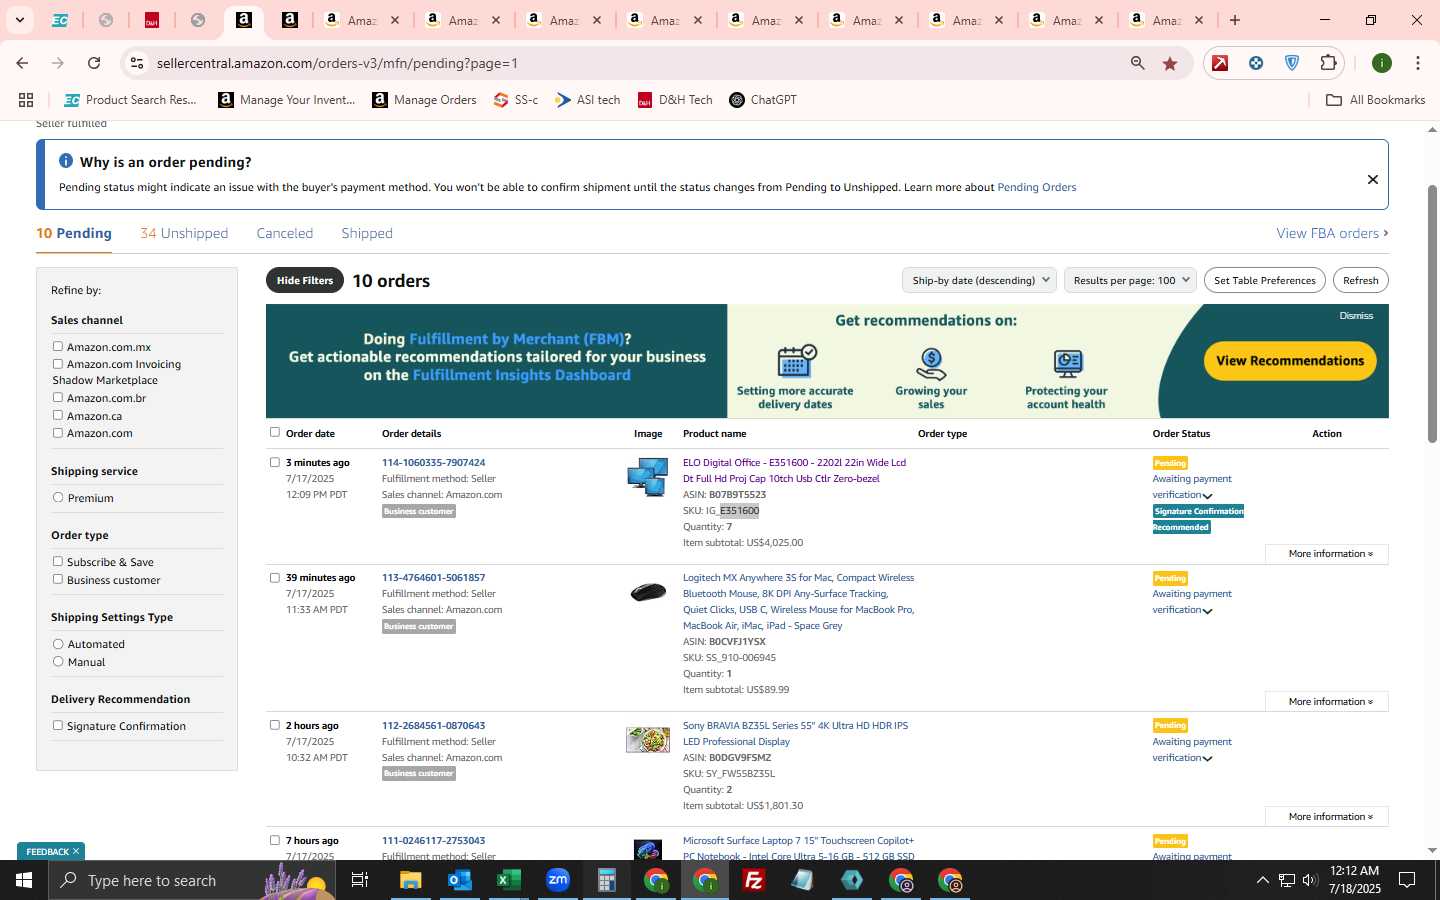Open the bookmarks bar apps grid icon
The image size is (1440, 900).
point(26,100)
